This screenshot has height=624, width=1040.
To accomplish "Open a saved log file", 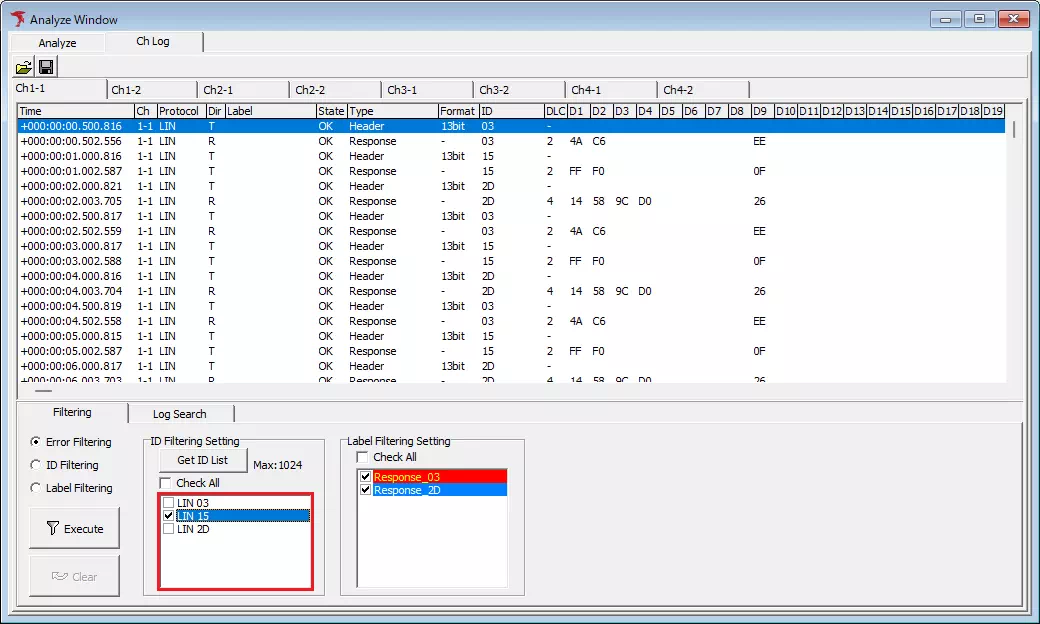I will coord(23,66).
